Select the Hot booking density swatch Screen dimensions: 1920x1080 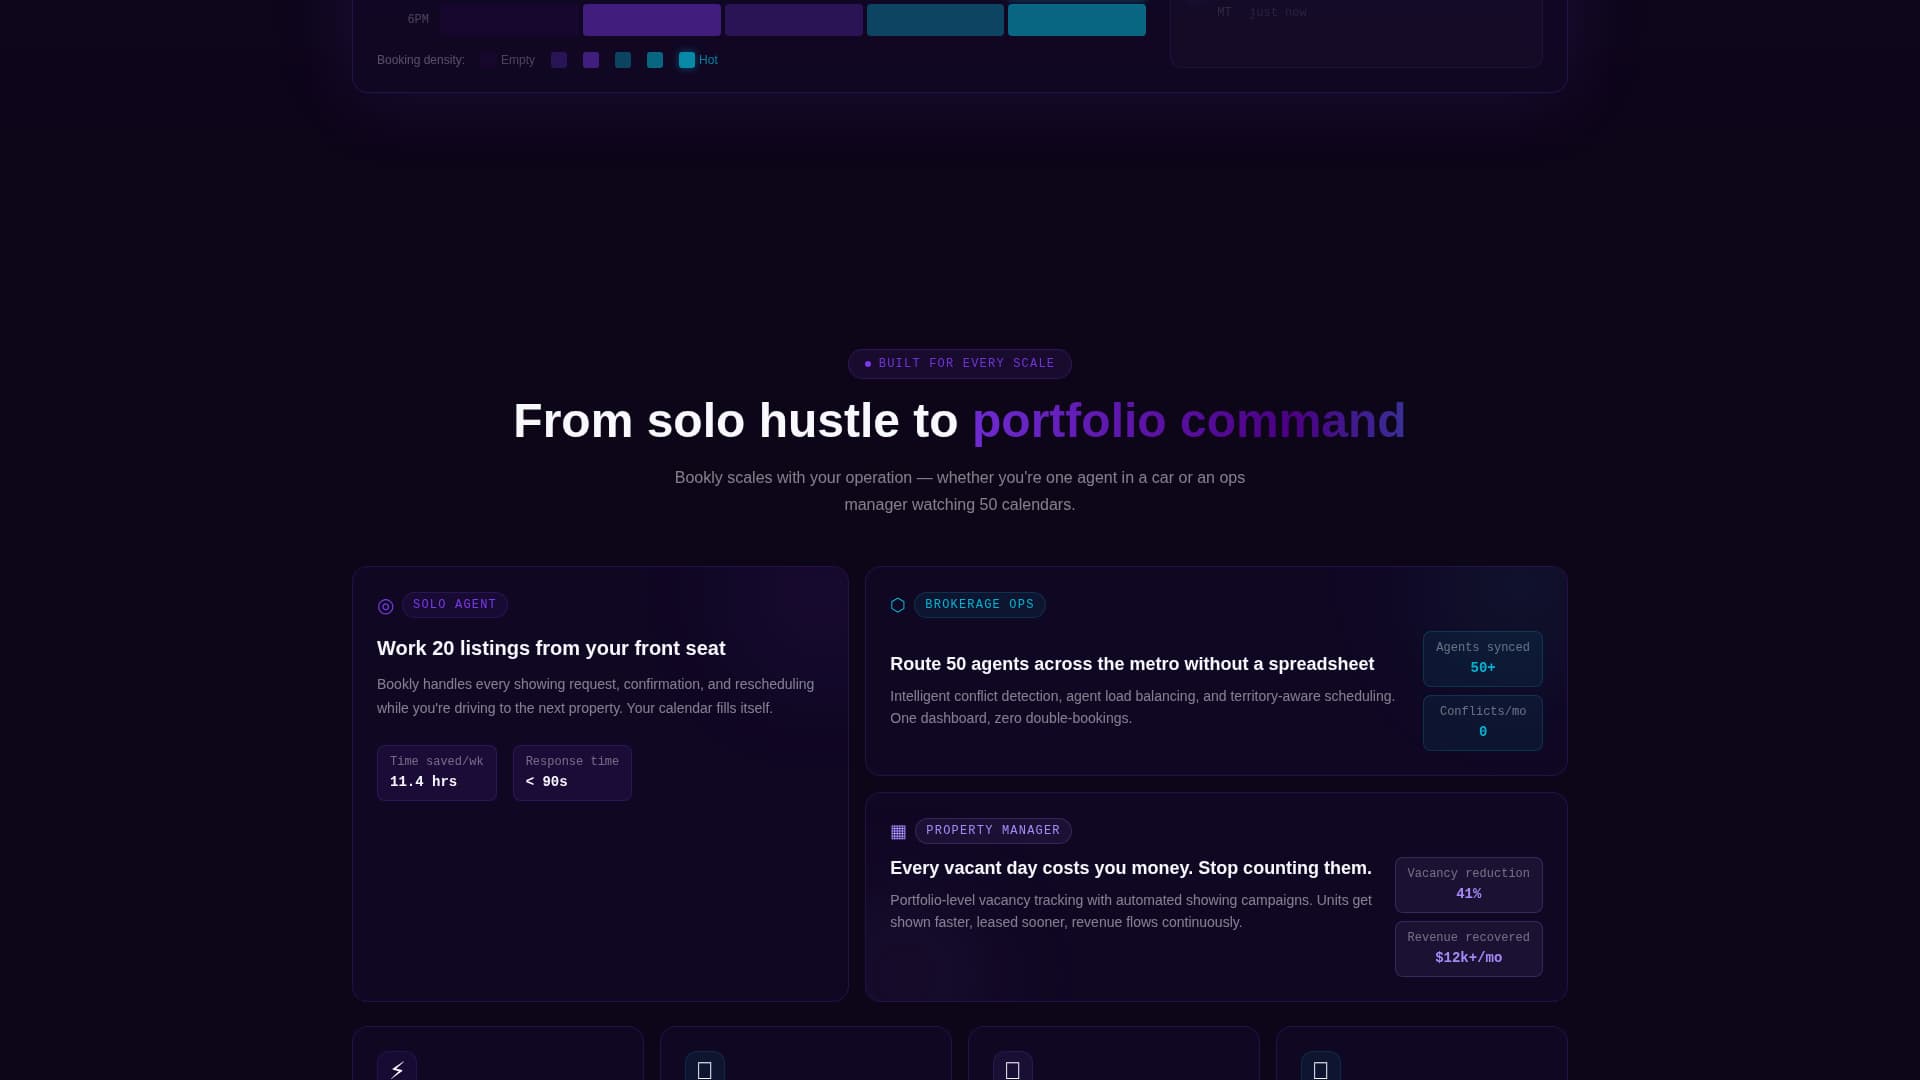coord(687,60)
